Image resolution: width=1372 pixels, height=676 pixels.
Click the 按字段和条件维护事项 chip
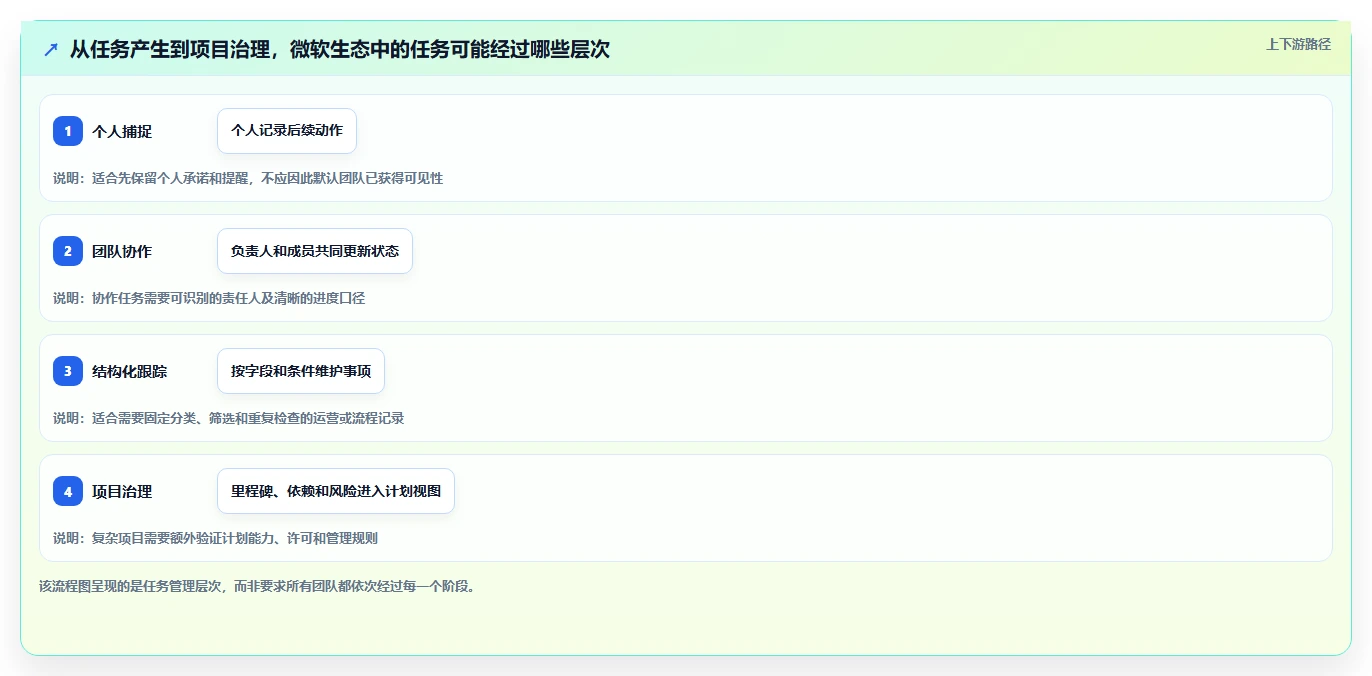click(x=301, y=371)
